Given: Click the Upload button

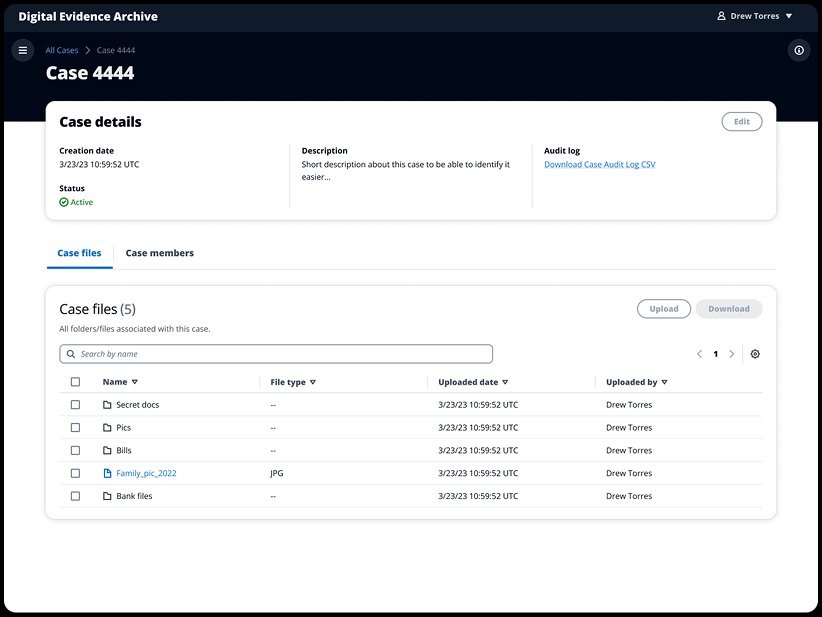Looking at the screenshot, I should [x=664, y=309].
